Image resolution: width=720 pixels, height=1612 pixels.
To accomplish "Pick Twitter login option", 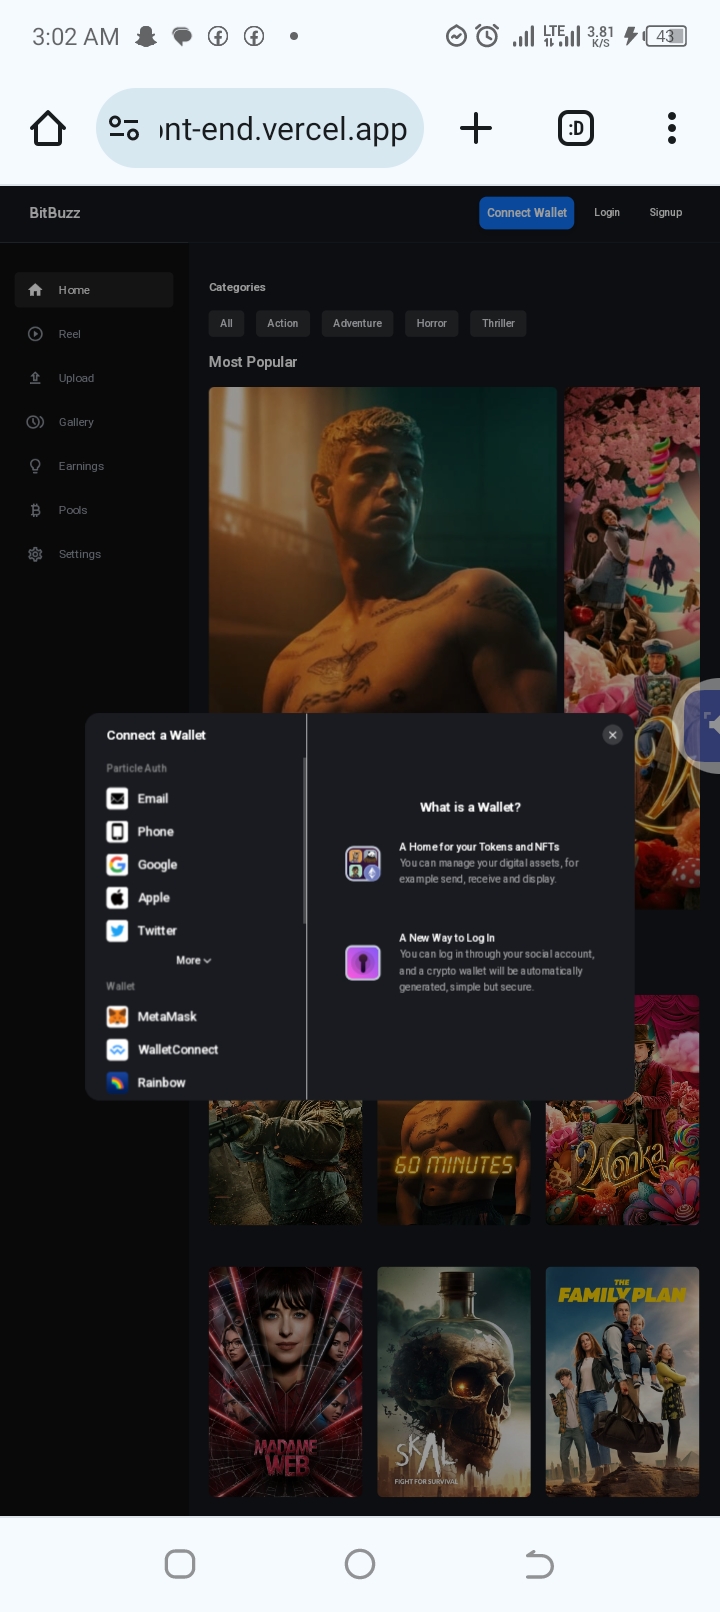I will coord(156,930).
